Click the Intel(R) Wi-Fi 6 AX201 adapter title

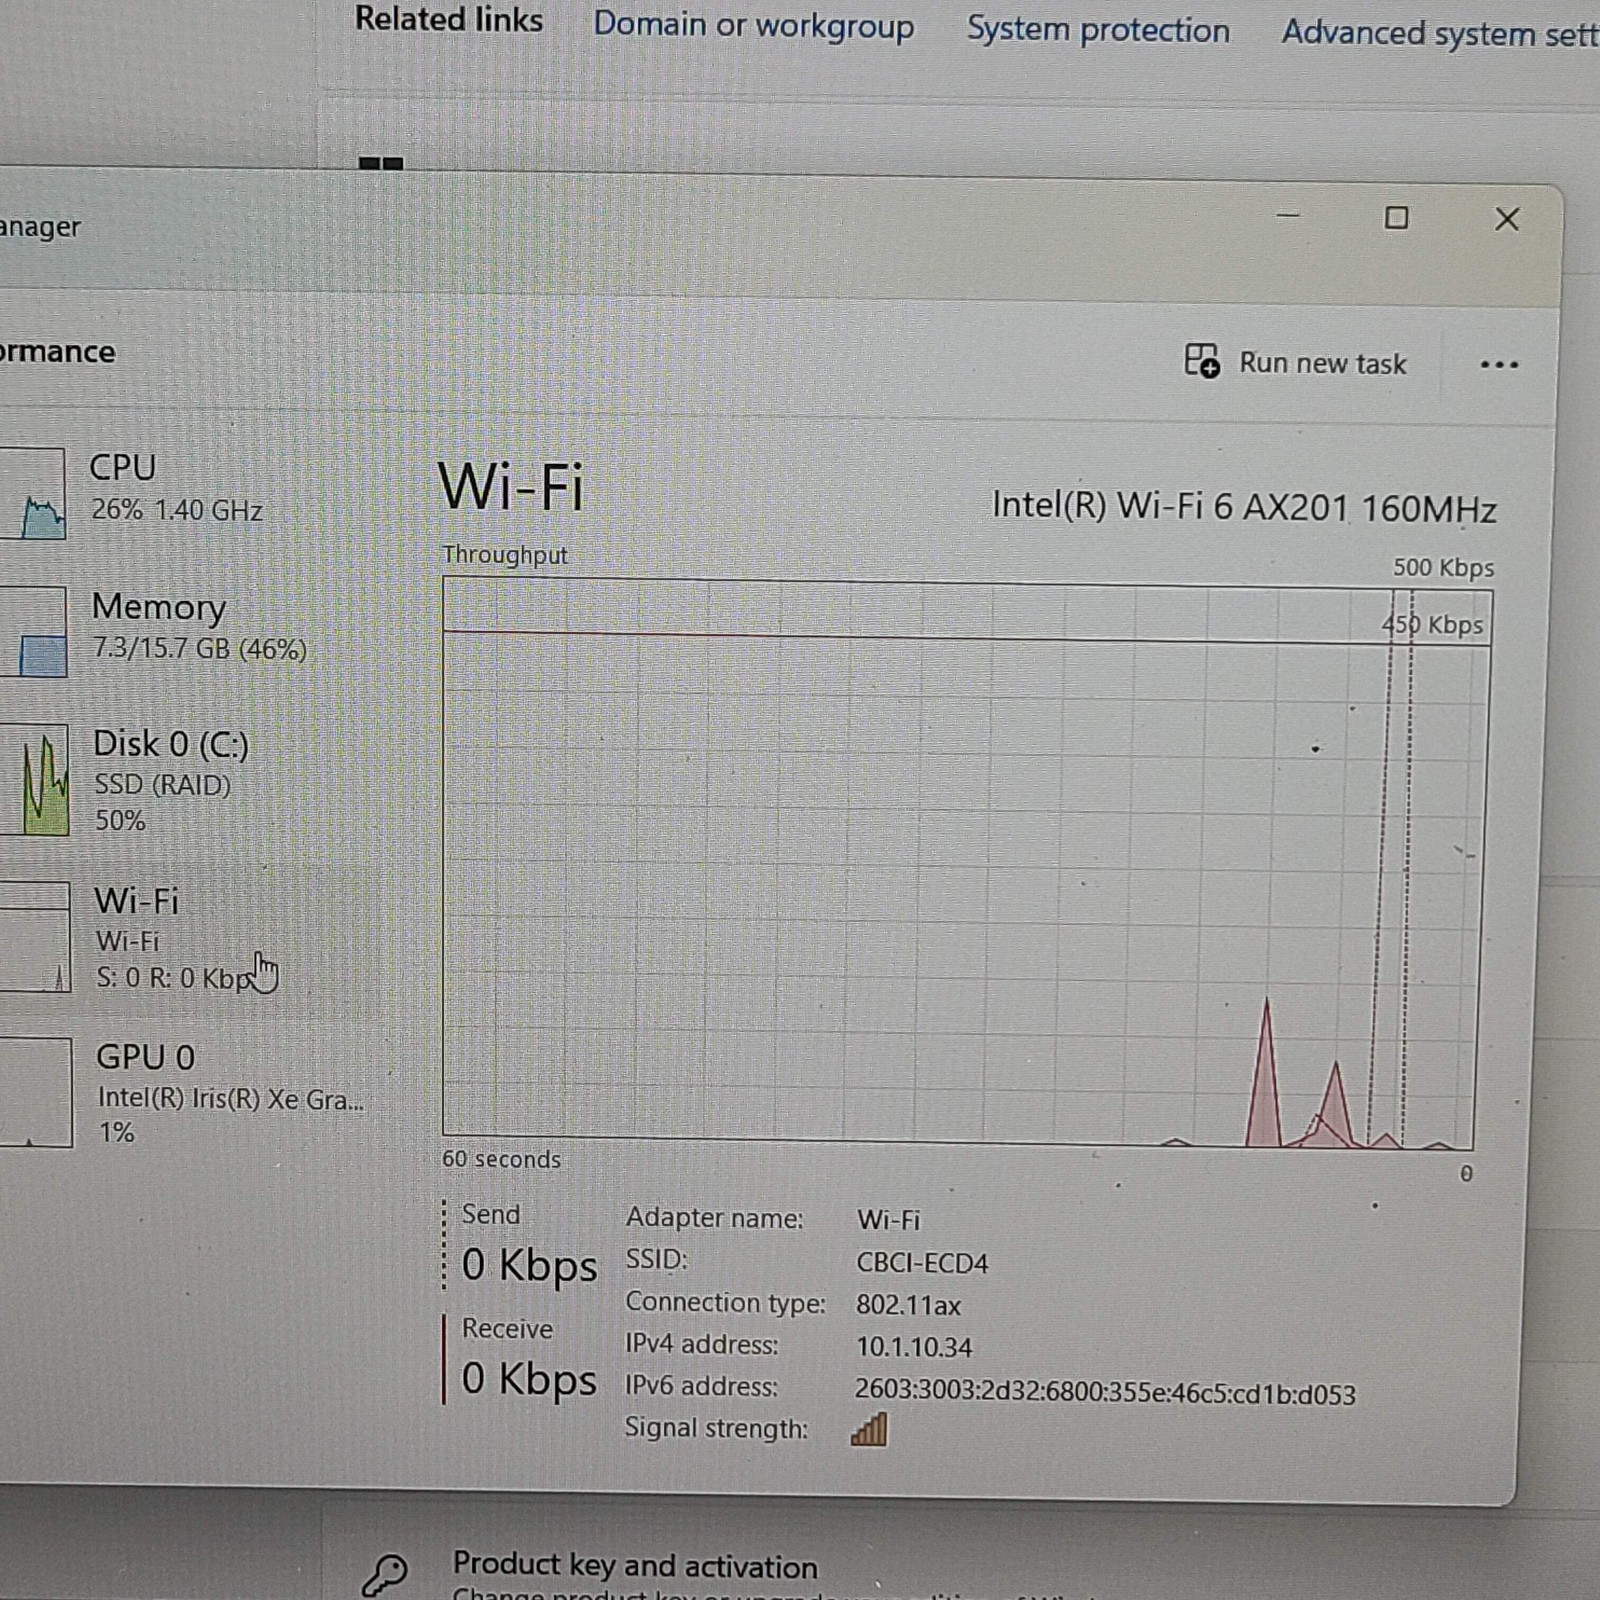pos(1244,507)
